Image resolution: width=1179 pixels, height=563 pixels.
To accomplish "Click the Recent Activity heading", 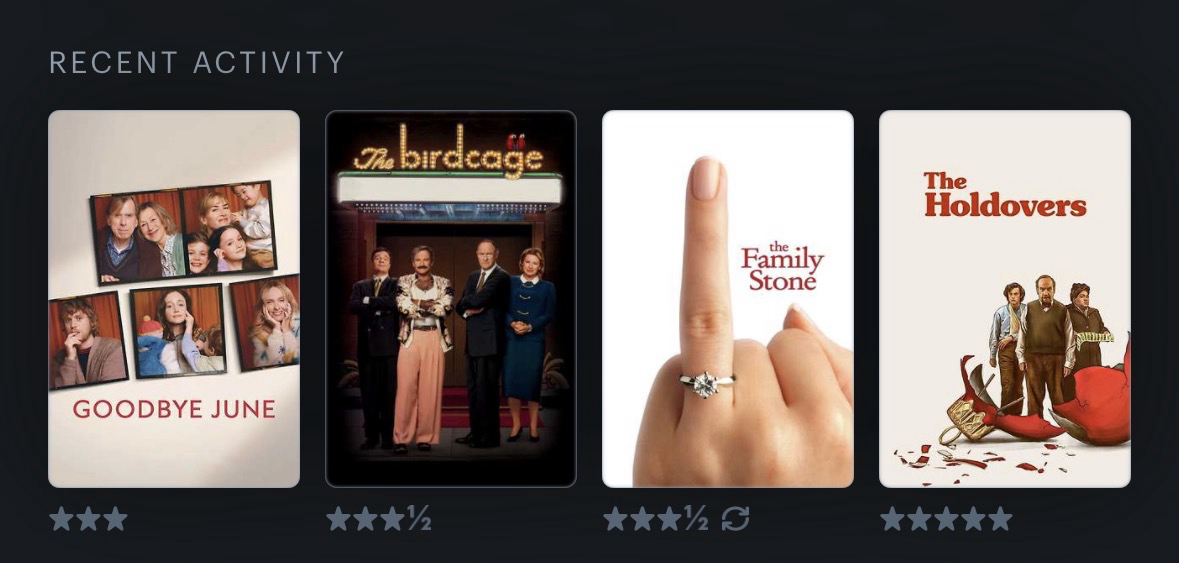I will pos(197,62).
